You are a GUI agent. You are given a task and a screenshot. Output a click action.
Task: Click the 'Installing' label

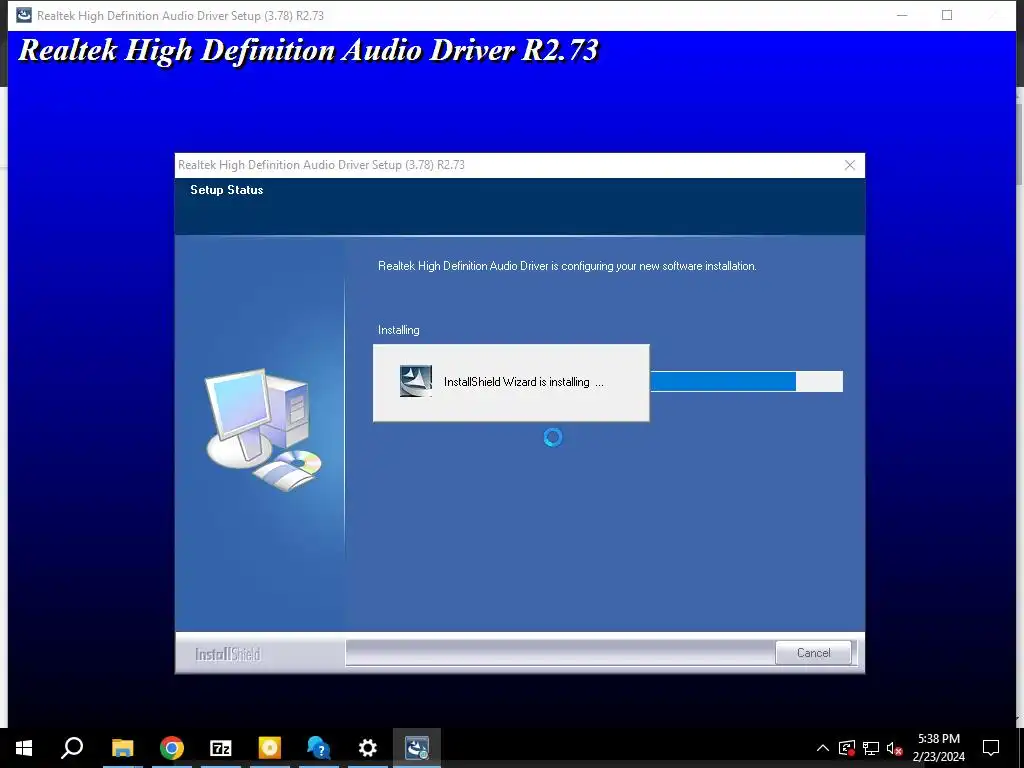(398, 330)
